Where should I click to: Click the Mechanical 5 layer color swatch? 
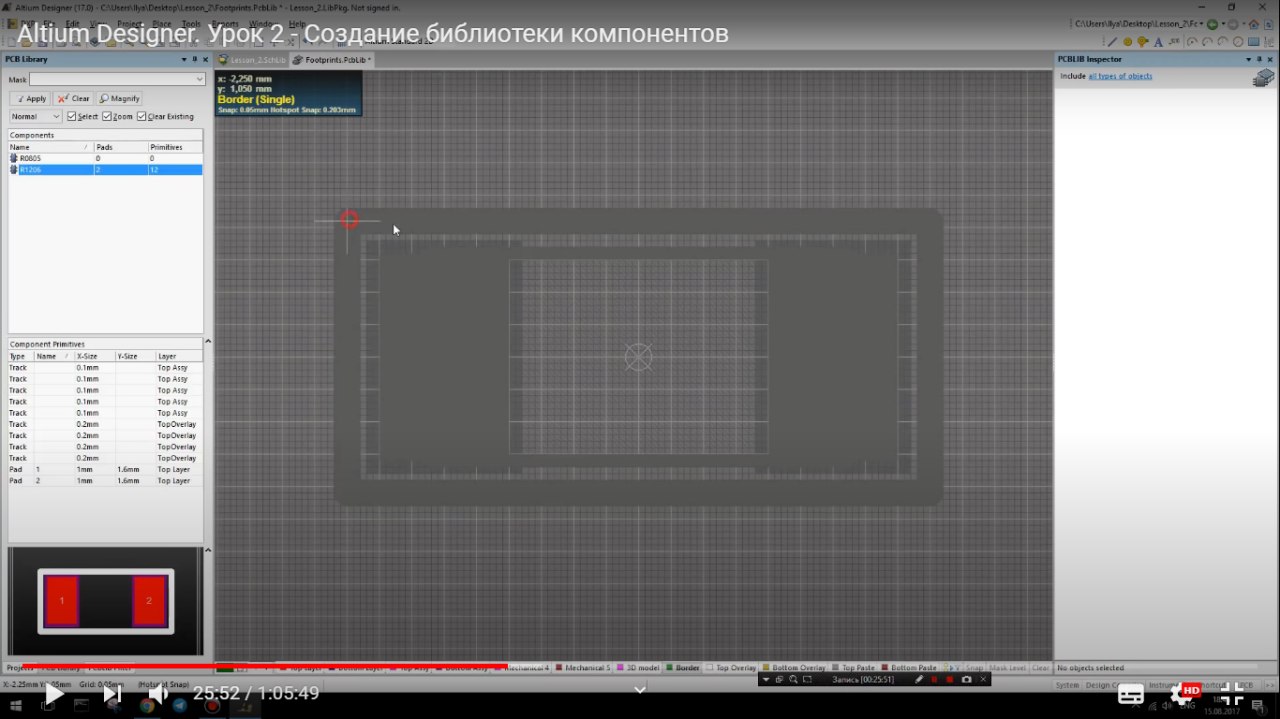(x=559, y=667)
